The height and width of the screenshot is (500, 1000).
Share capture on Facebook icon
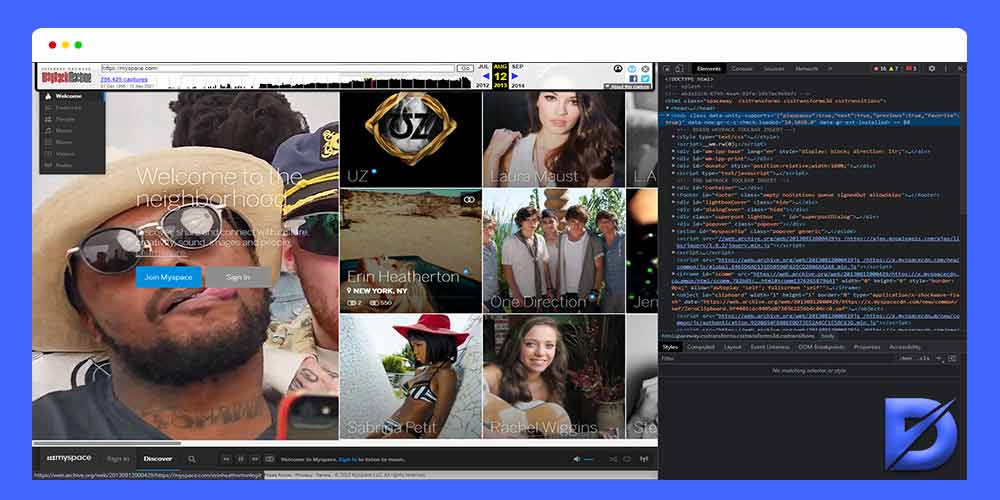(x=633, y=79)
